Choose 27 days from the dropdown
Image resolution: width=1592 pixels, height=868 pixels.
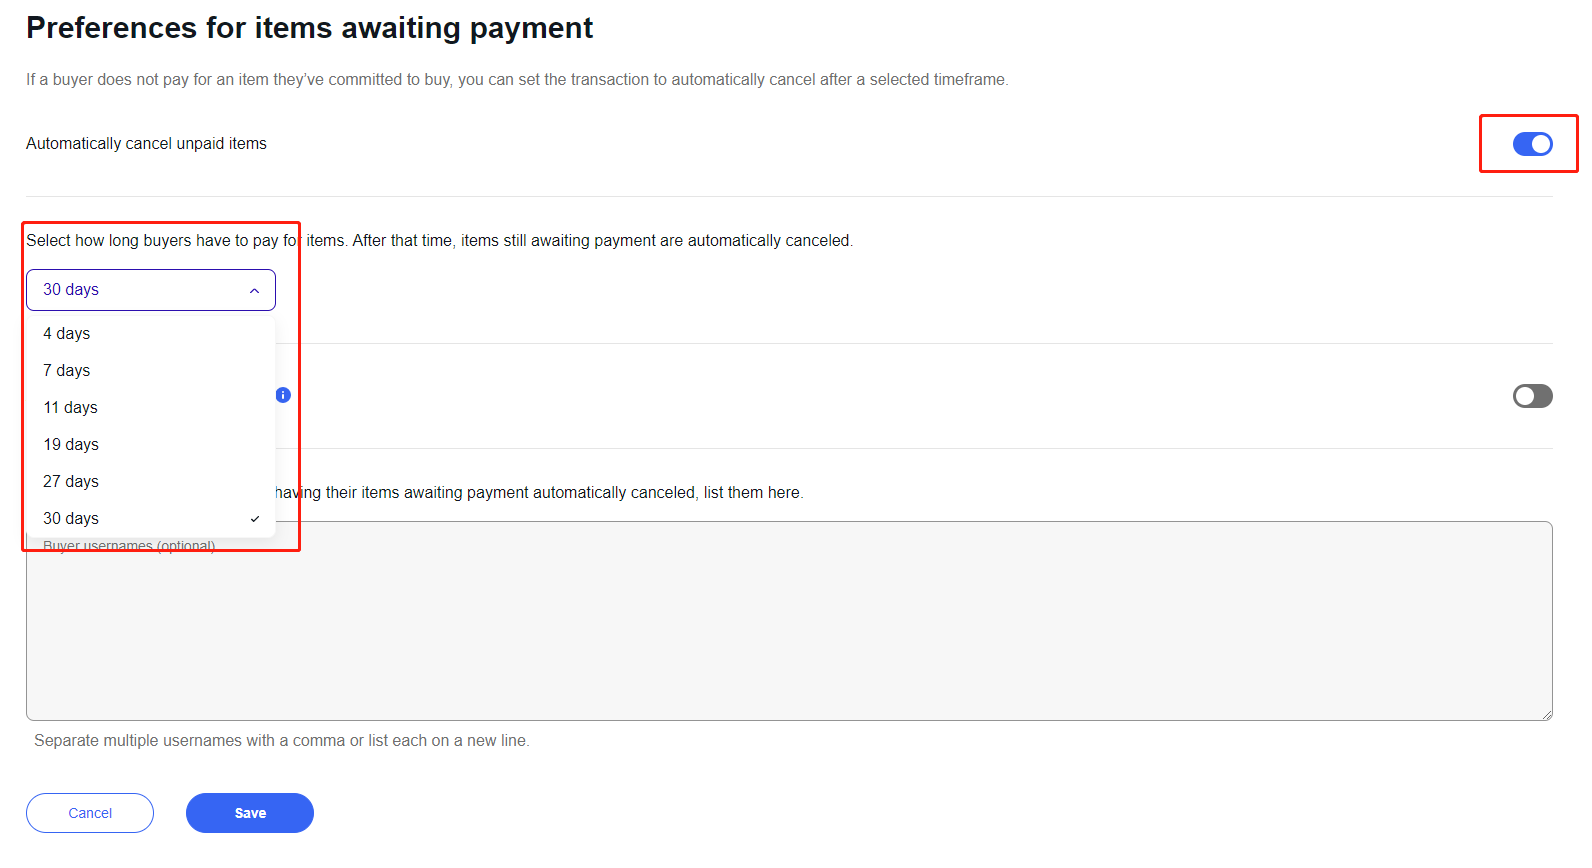pos(71,482)
